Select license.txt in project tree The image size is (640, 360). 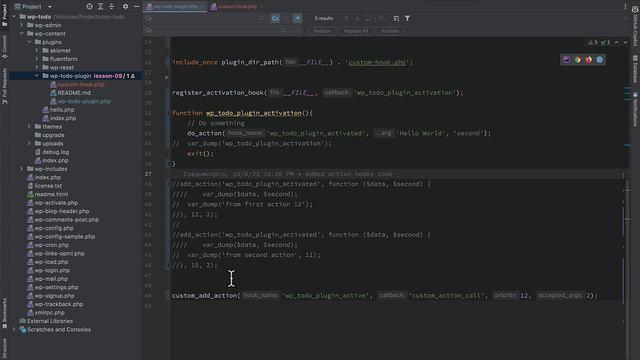pyautogui.click(x=48, y=186)
